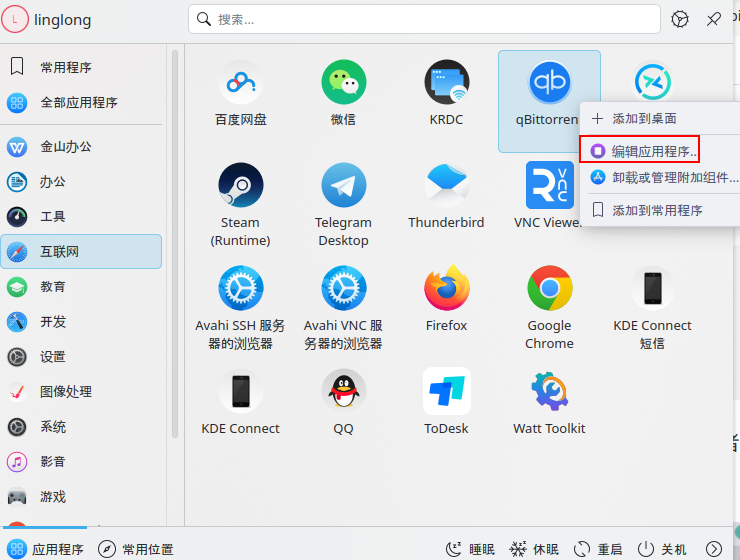Pin the launcher menu open
This screenshot has height=560, width=740.
714,19
